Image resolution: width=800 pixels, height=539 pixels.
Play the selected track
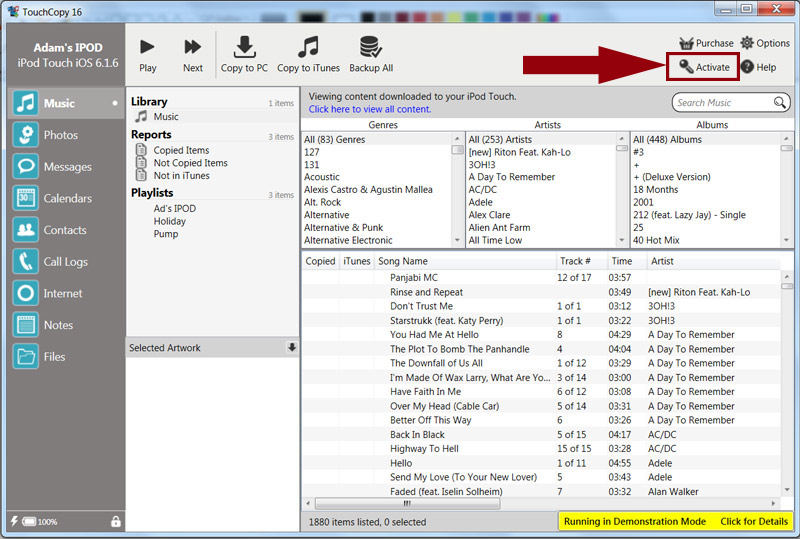147,55
